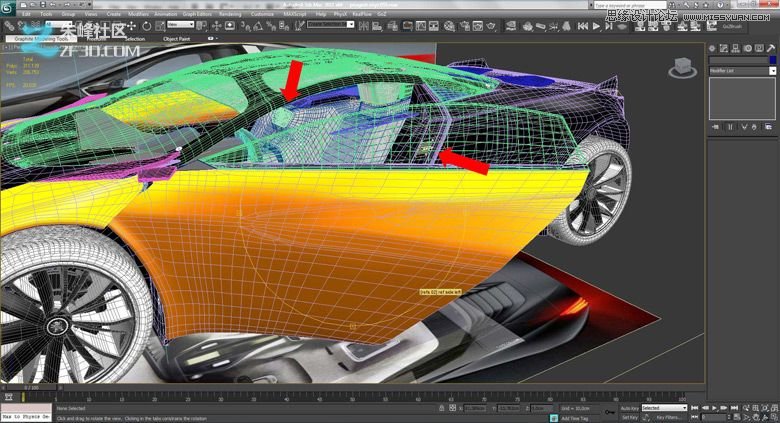Open the Curve Editor icon
The image size is (780, 423).
[x=421, y=26]
